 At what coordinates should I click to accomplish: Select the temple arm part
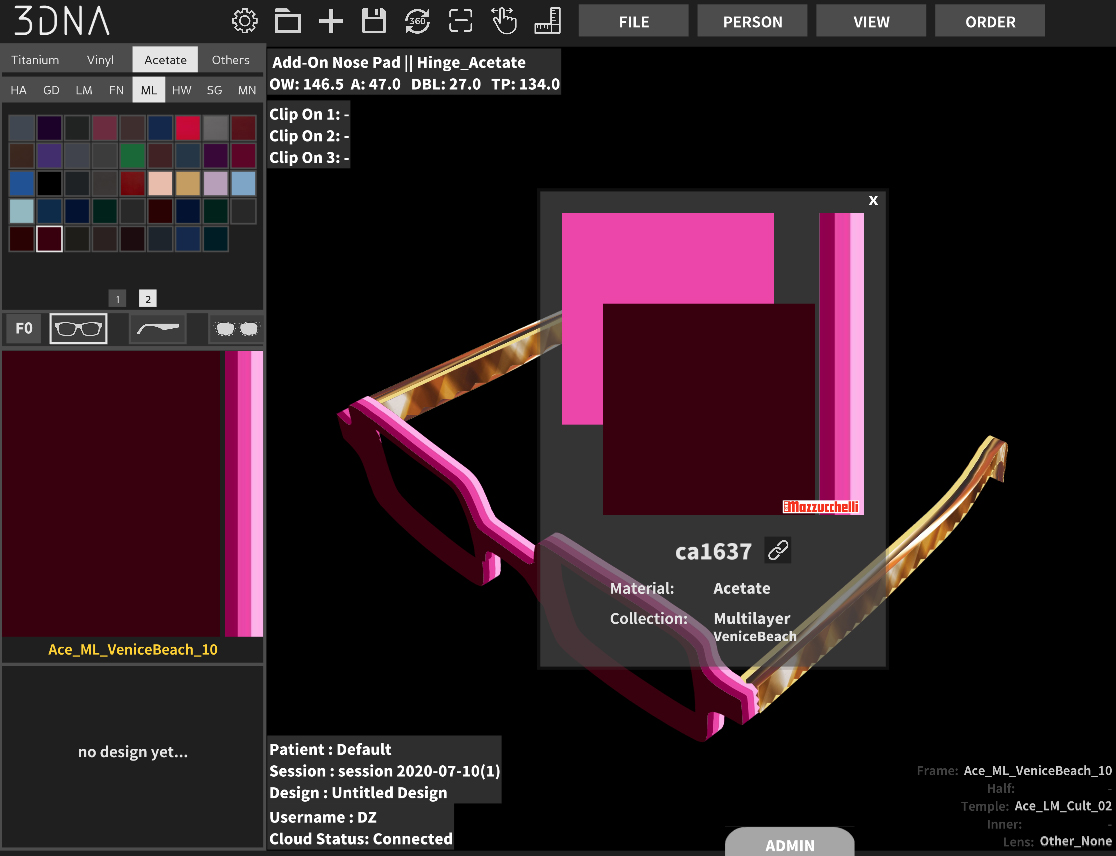pyautogui.click(x=158, y=329)
